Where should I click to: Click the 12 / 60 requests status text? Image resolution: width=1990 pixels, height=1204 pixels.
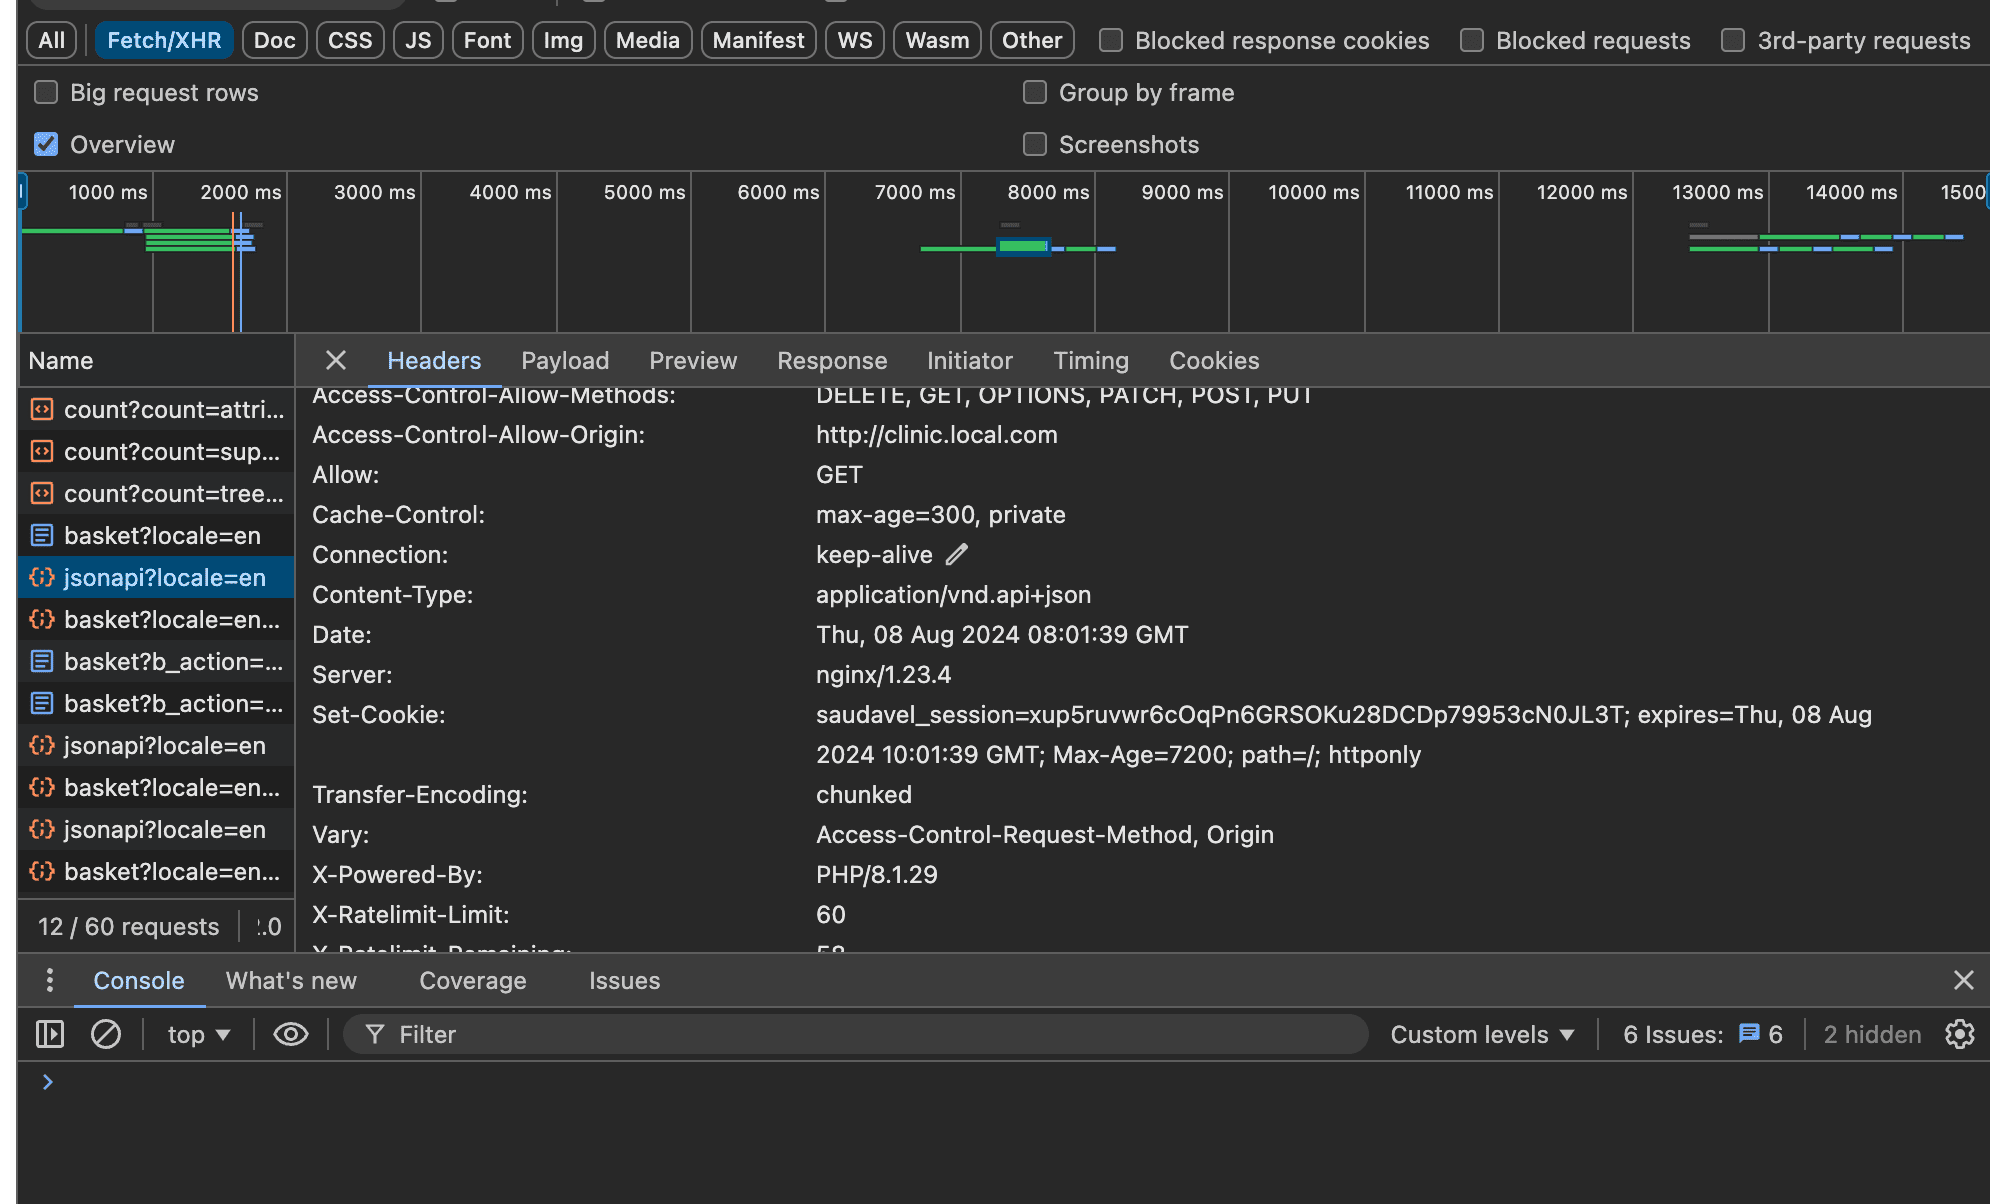click(128, 926)
